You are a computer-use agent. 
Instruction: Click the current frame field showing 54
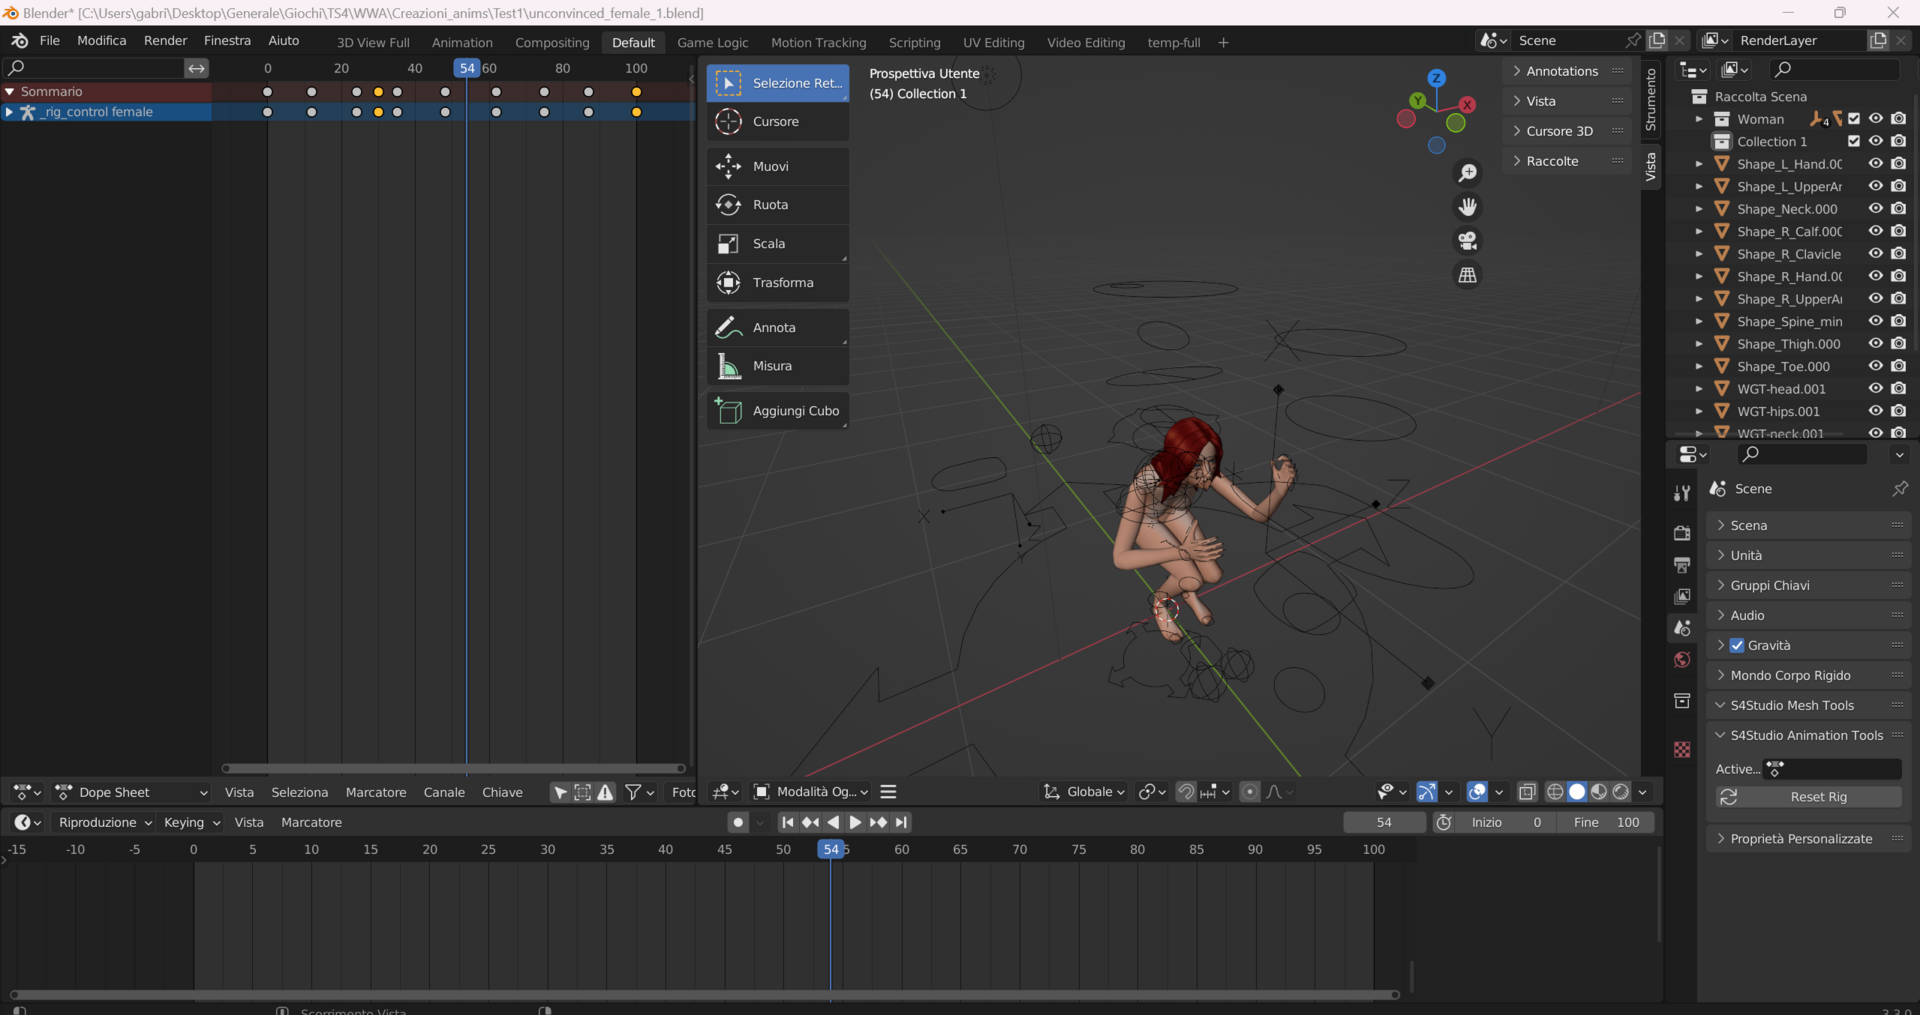[1384, 822]
